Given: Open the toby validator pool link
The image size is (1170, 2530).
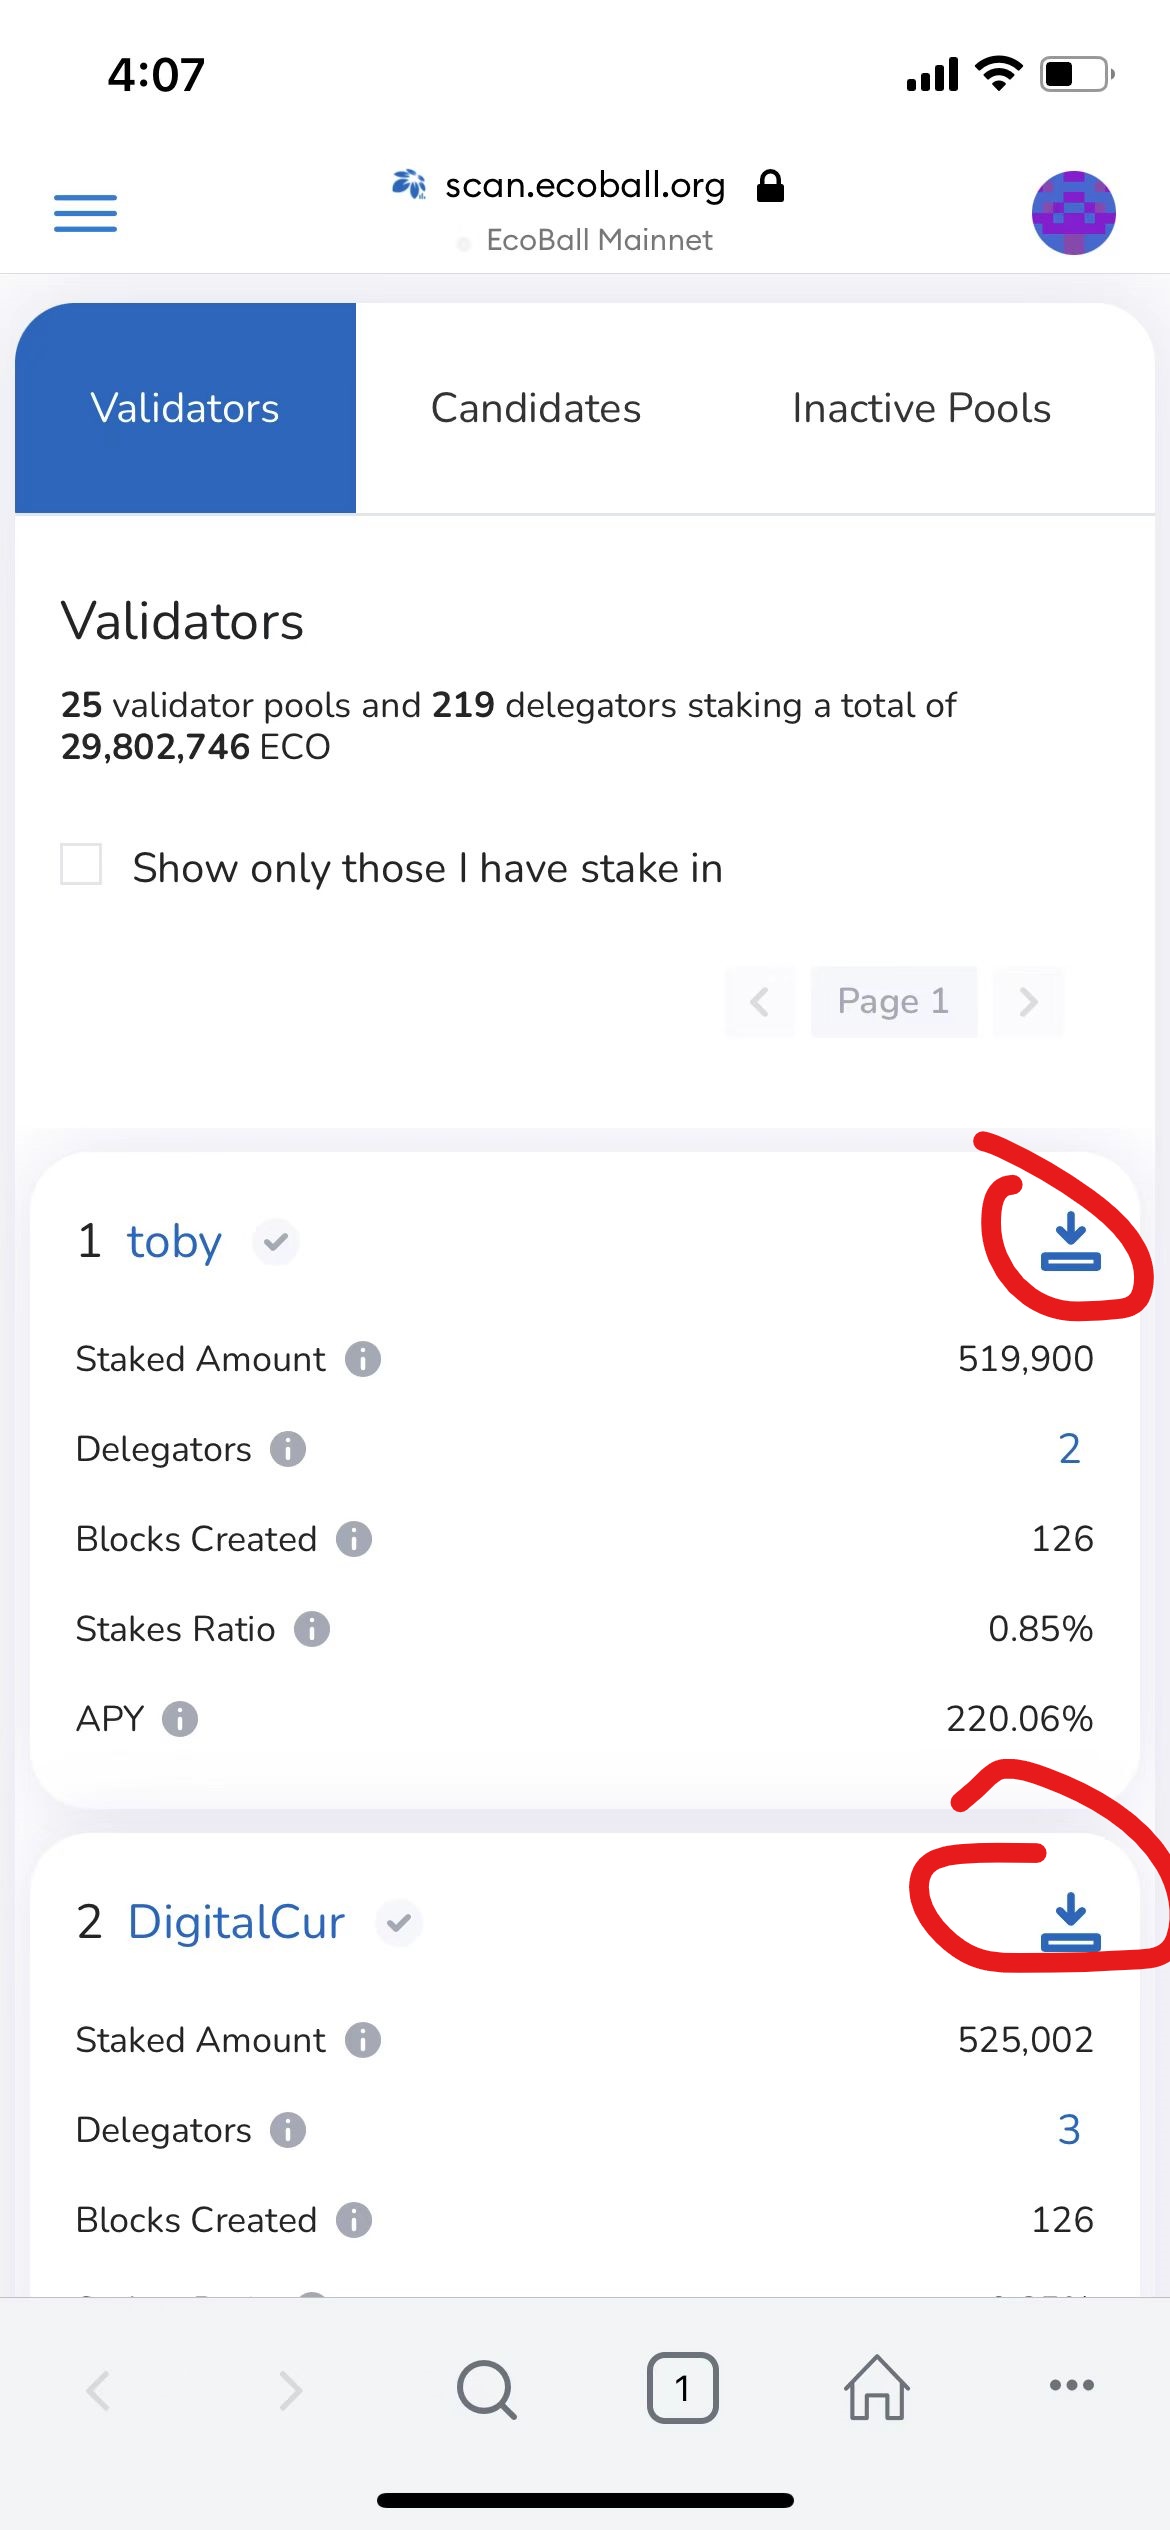Looking at the screenshot, I should [x=174, y=1241].
